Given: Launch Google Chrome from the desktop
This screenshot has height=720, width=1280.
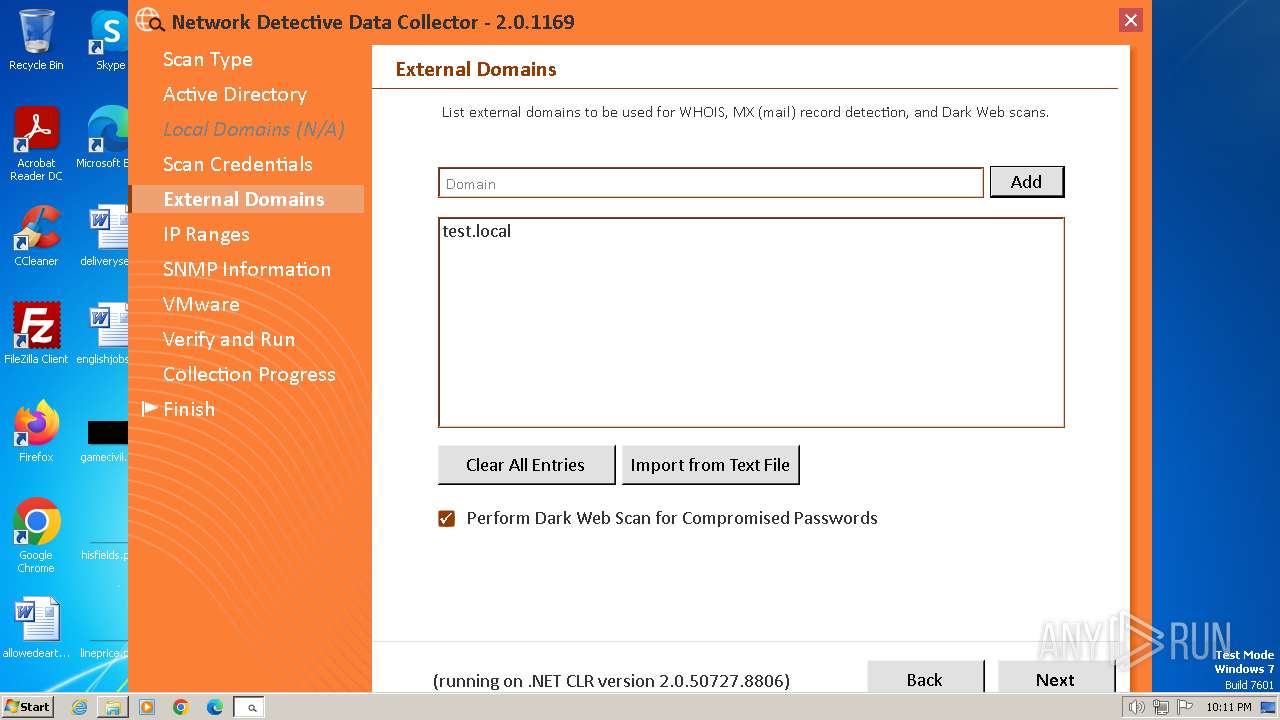Looking at the screenshot, I should click(x=36, y=536).
